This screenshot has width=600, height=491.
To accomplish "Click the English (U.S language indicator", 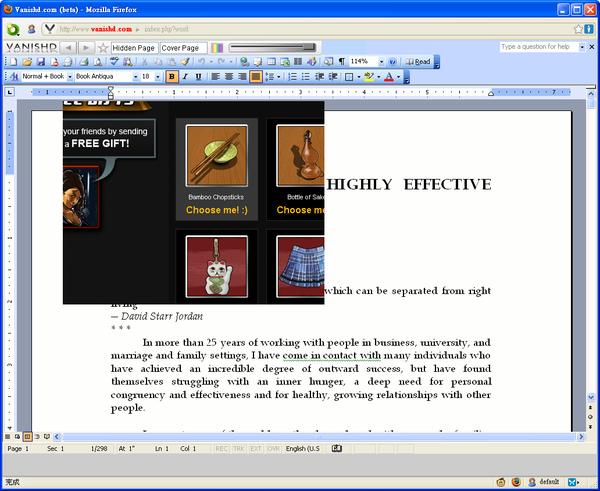I will pos(303,449).
